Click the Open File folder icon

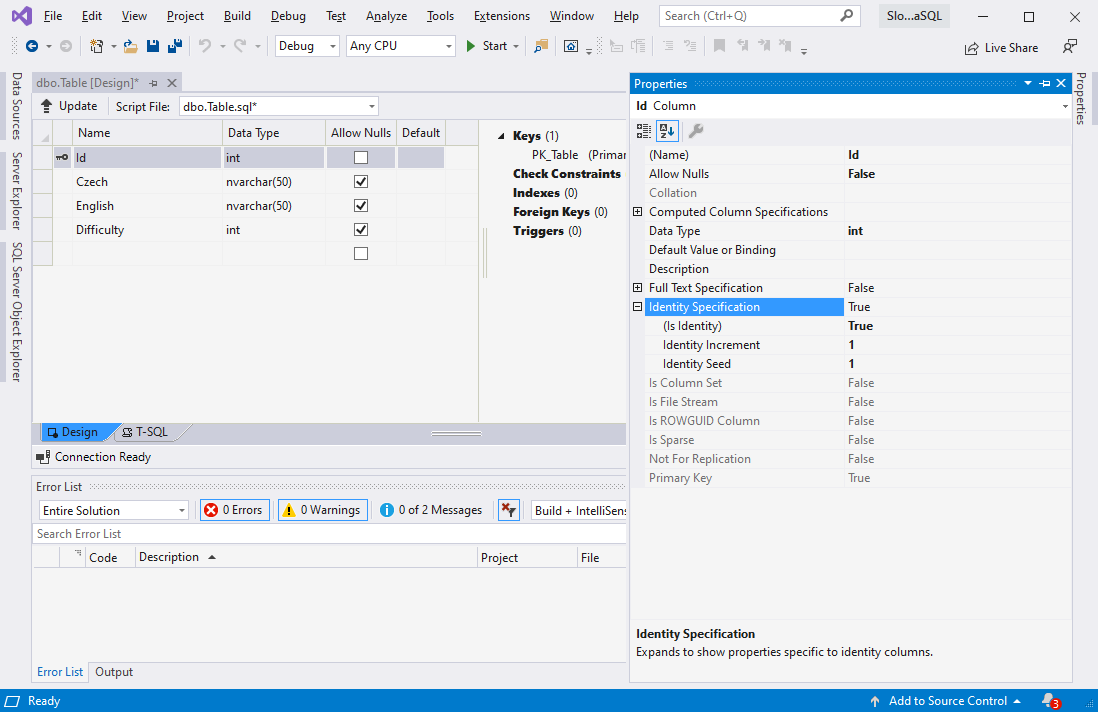(130, 46)
